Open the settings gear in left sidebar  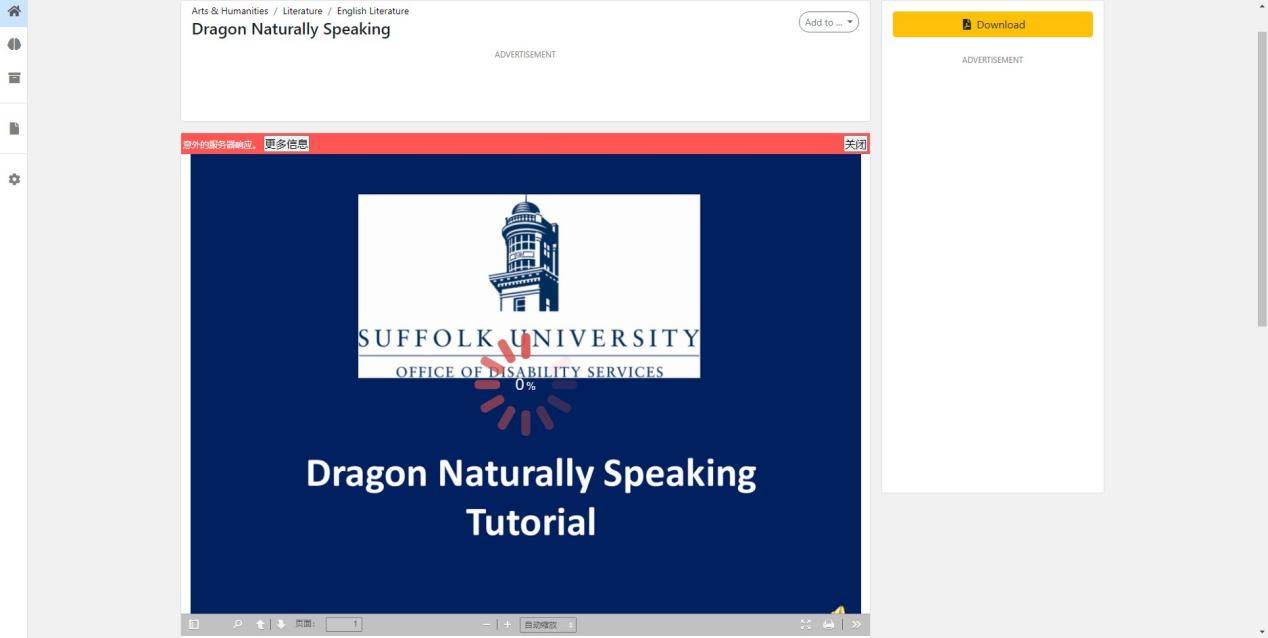pyautogui.click(x=14, y=179)
